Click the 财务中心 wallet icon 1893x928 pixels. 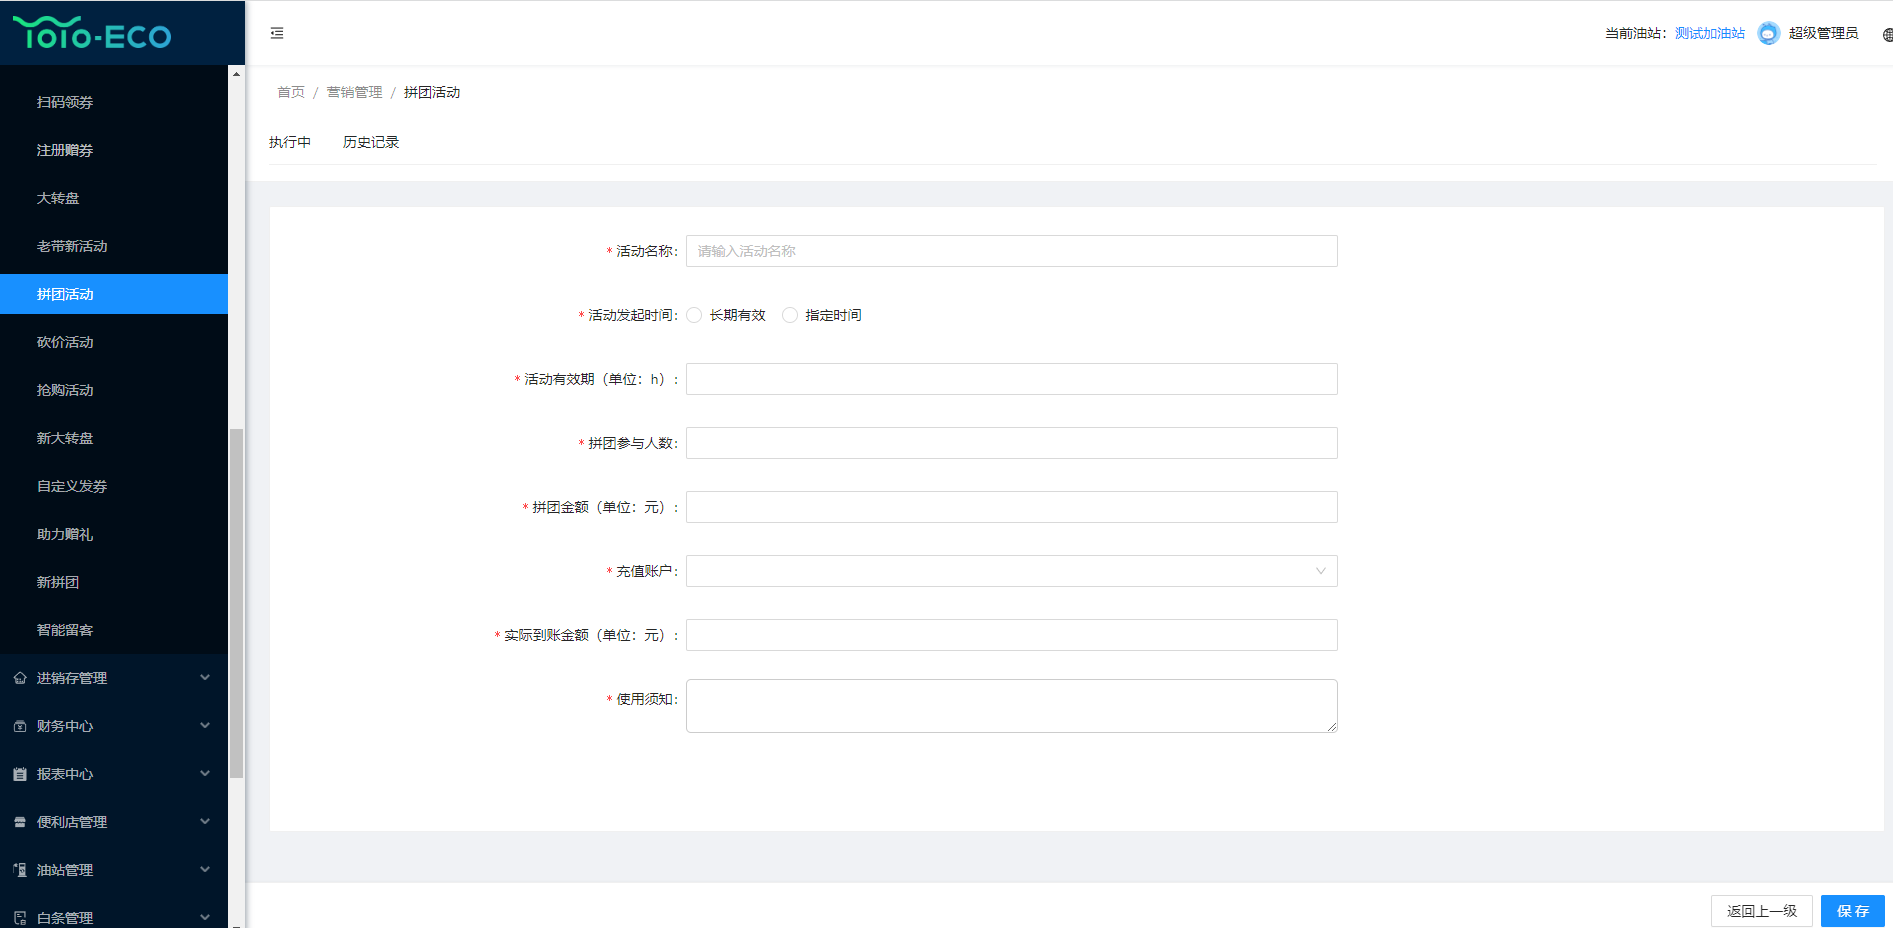(x=20, y=726)
